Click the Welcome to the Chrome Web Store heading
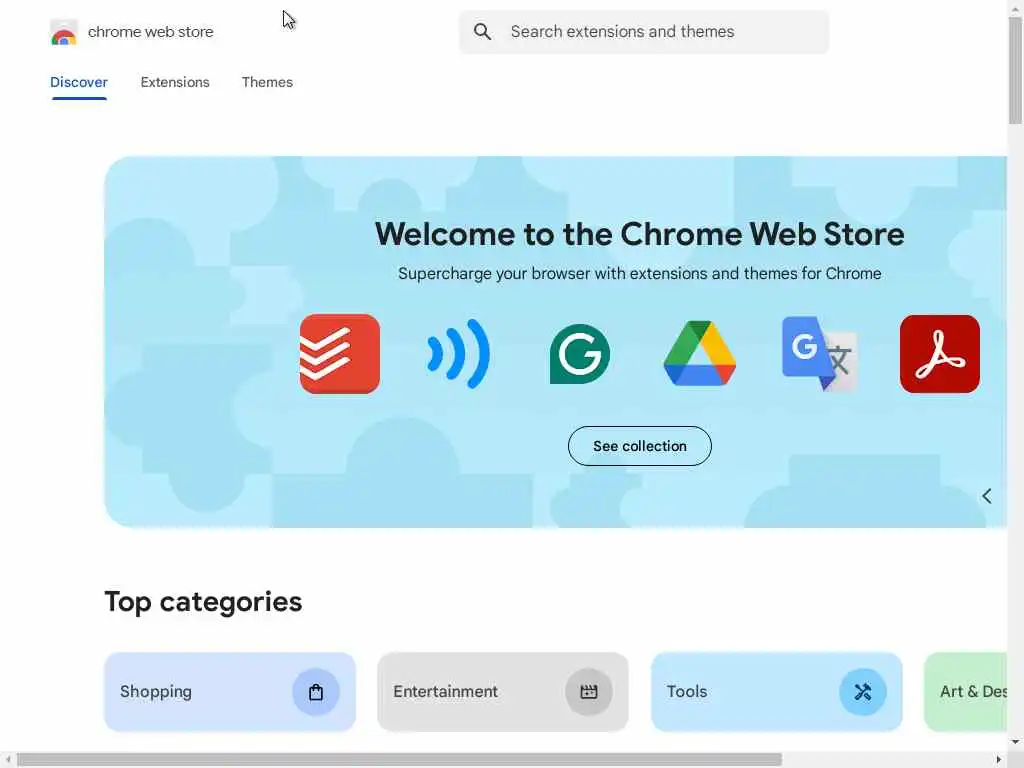 point(639,234)
